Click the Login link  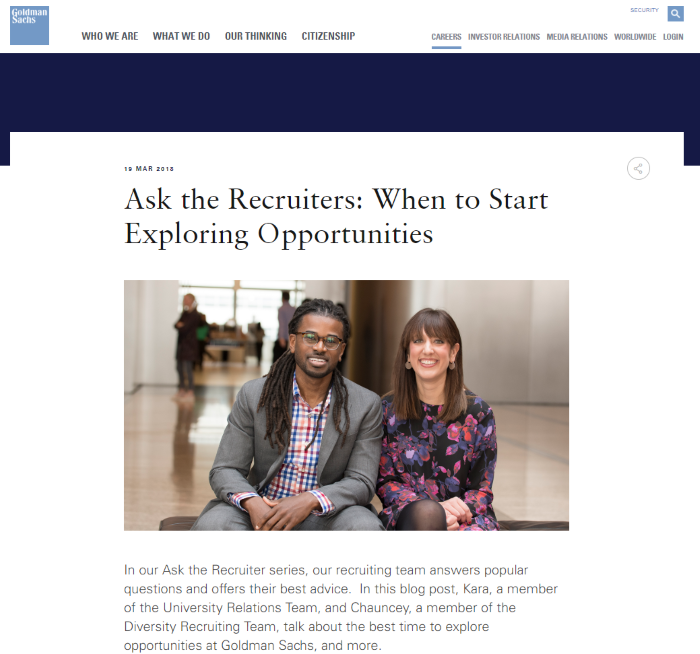(x=673, y=37)
